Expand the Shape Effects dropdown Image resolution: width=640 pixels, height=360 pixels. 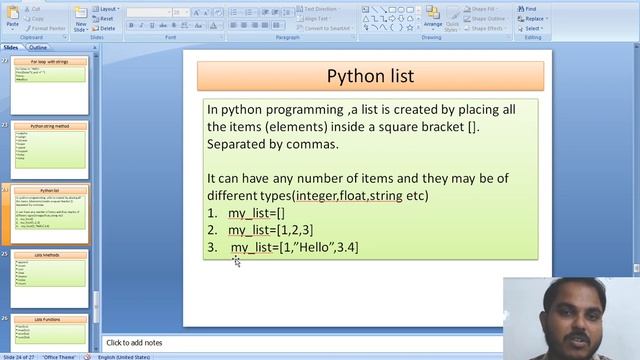[x=485, y=28]
